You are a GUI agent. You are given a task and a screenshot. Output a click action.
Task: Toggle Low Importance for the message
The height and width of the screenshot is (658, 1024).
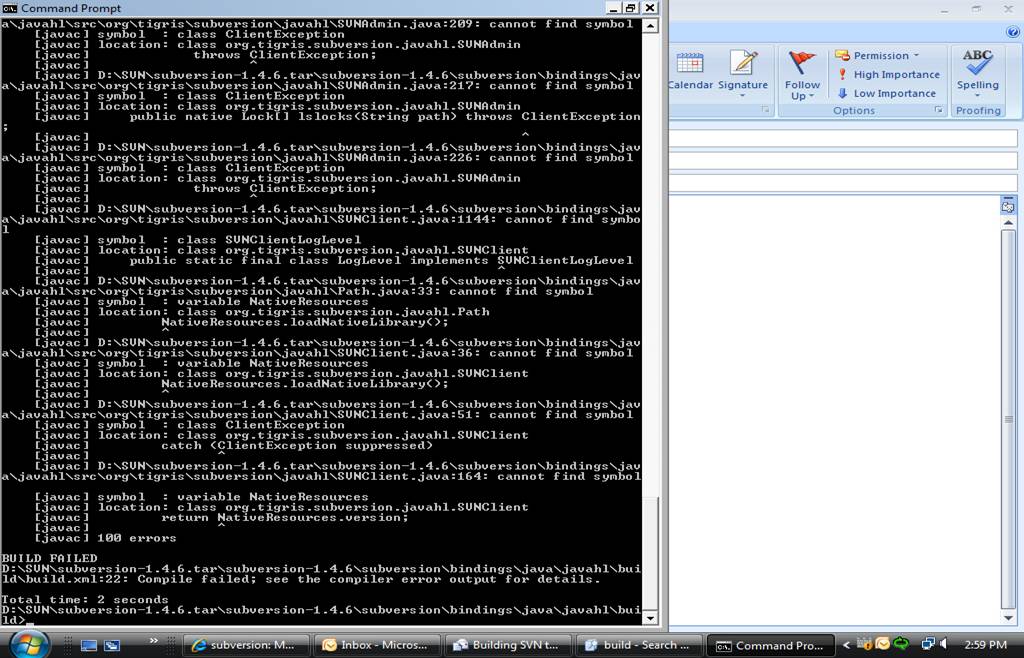pyautogui.click(x=887, y=93)
